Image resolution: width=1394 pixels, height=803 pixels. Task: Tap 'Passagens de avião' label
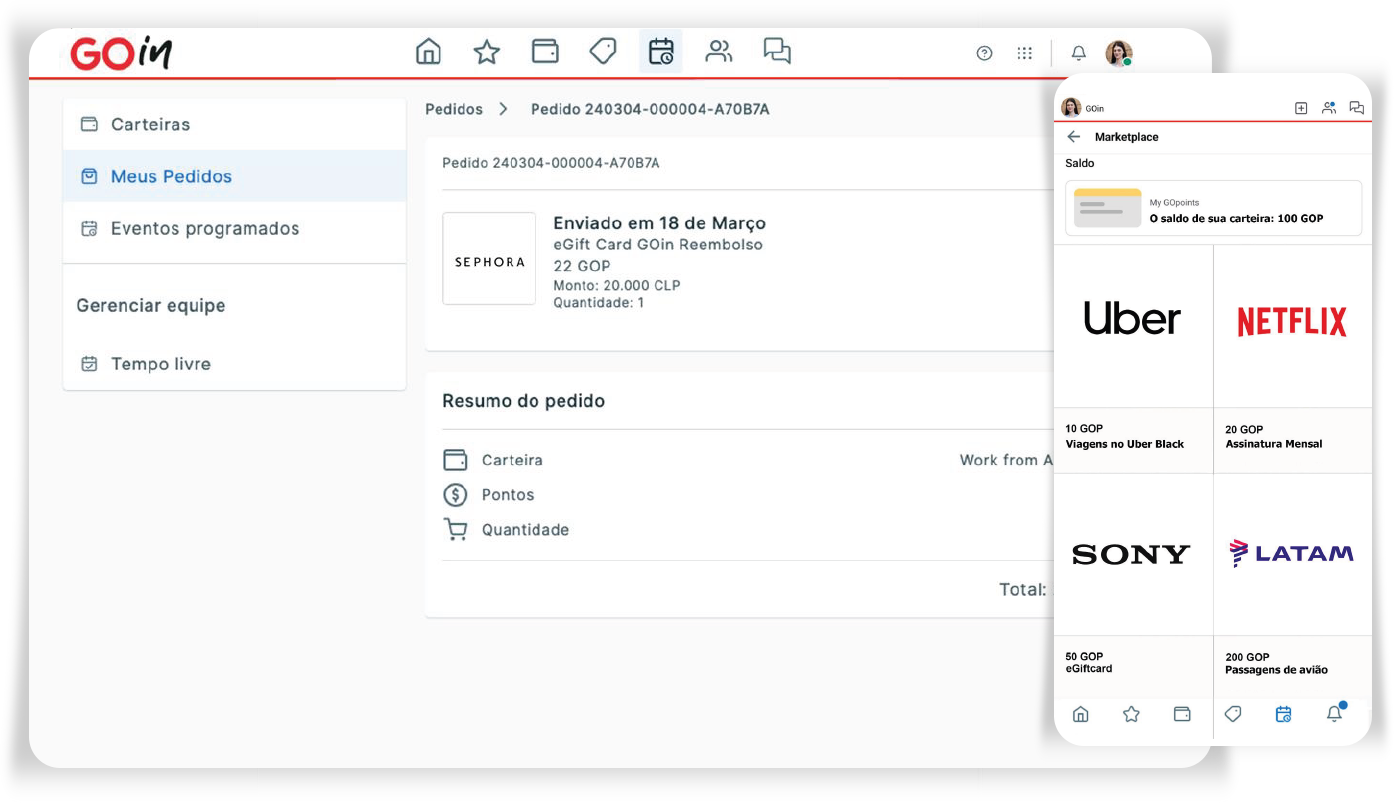[x=1276, y=670]
